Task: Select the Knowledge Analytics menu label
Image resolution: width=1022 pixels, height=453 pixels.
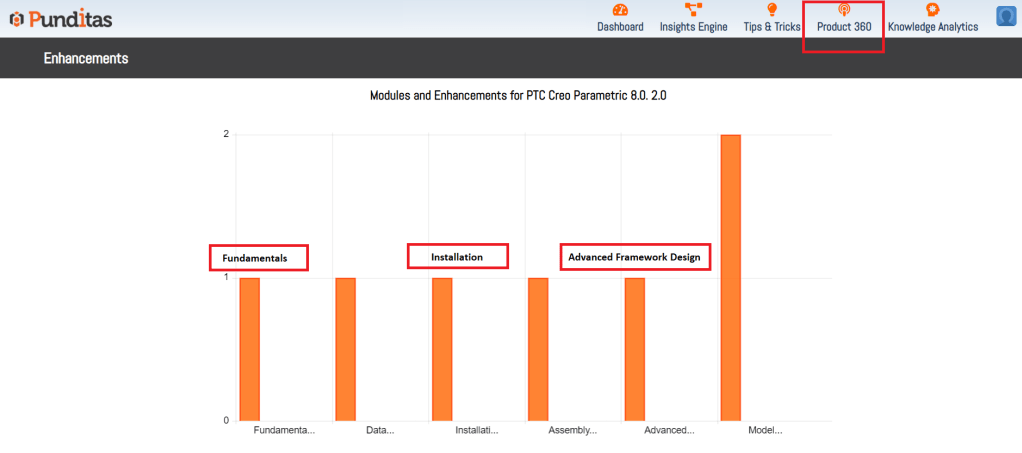Action: click(x=932, y=27)
